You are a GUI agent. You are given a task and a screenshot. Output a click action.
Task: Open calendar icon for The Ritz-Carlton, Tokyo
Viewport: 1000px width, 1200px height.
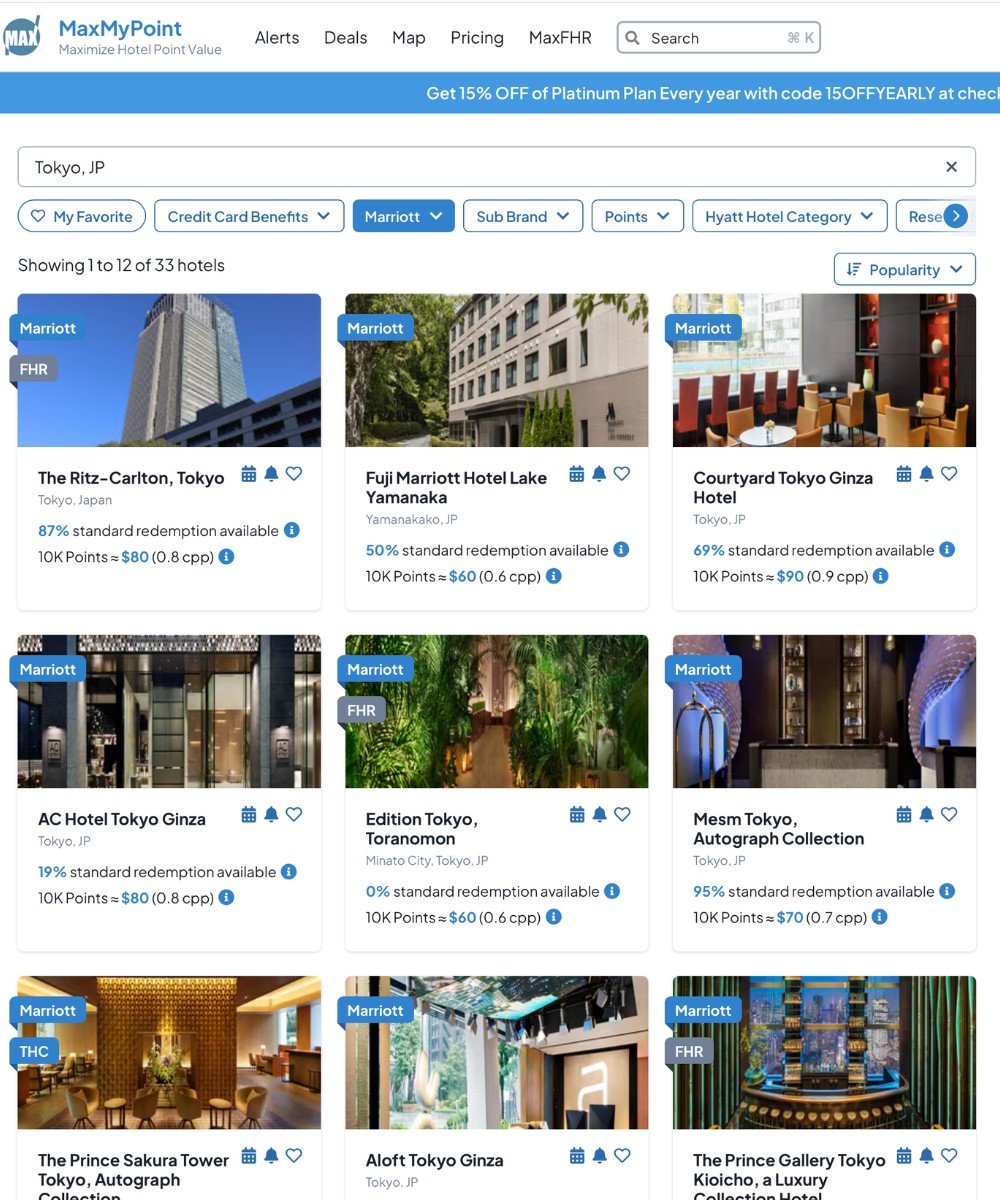(249, 474)
